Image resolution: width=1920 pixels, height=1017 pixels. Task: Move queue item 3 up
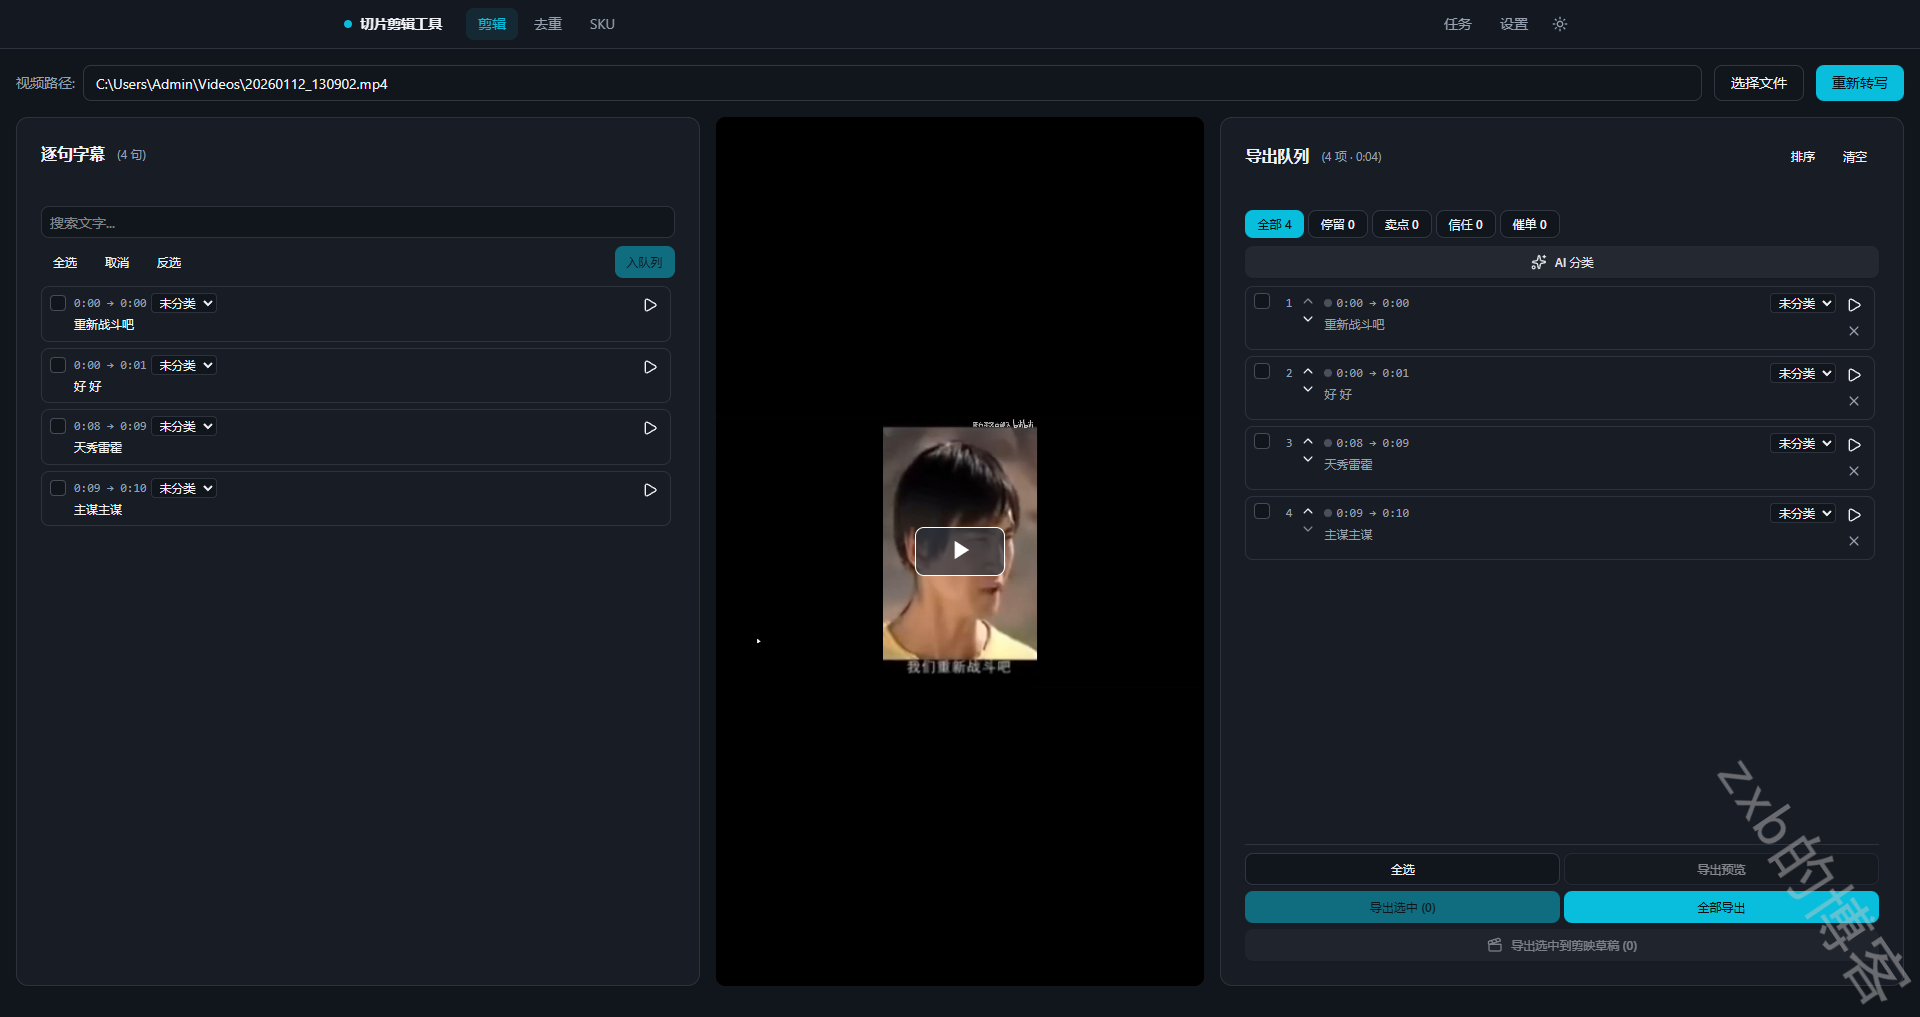[1308, 441]
